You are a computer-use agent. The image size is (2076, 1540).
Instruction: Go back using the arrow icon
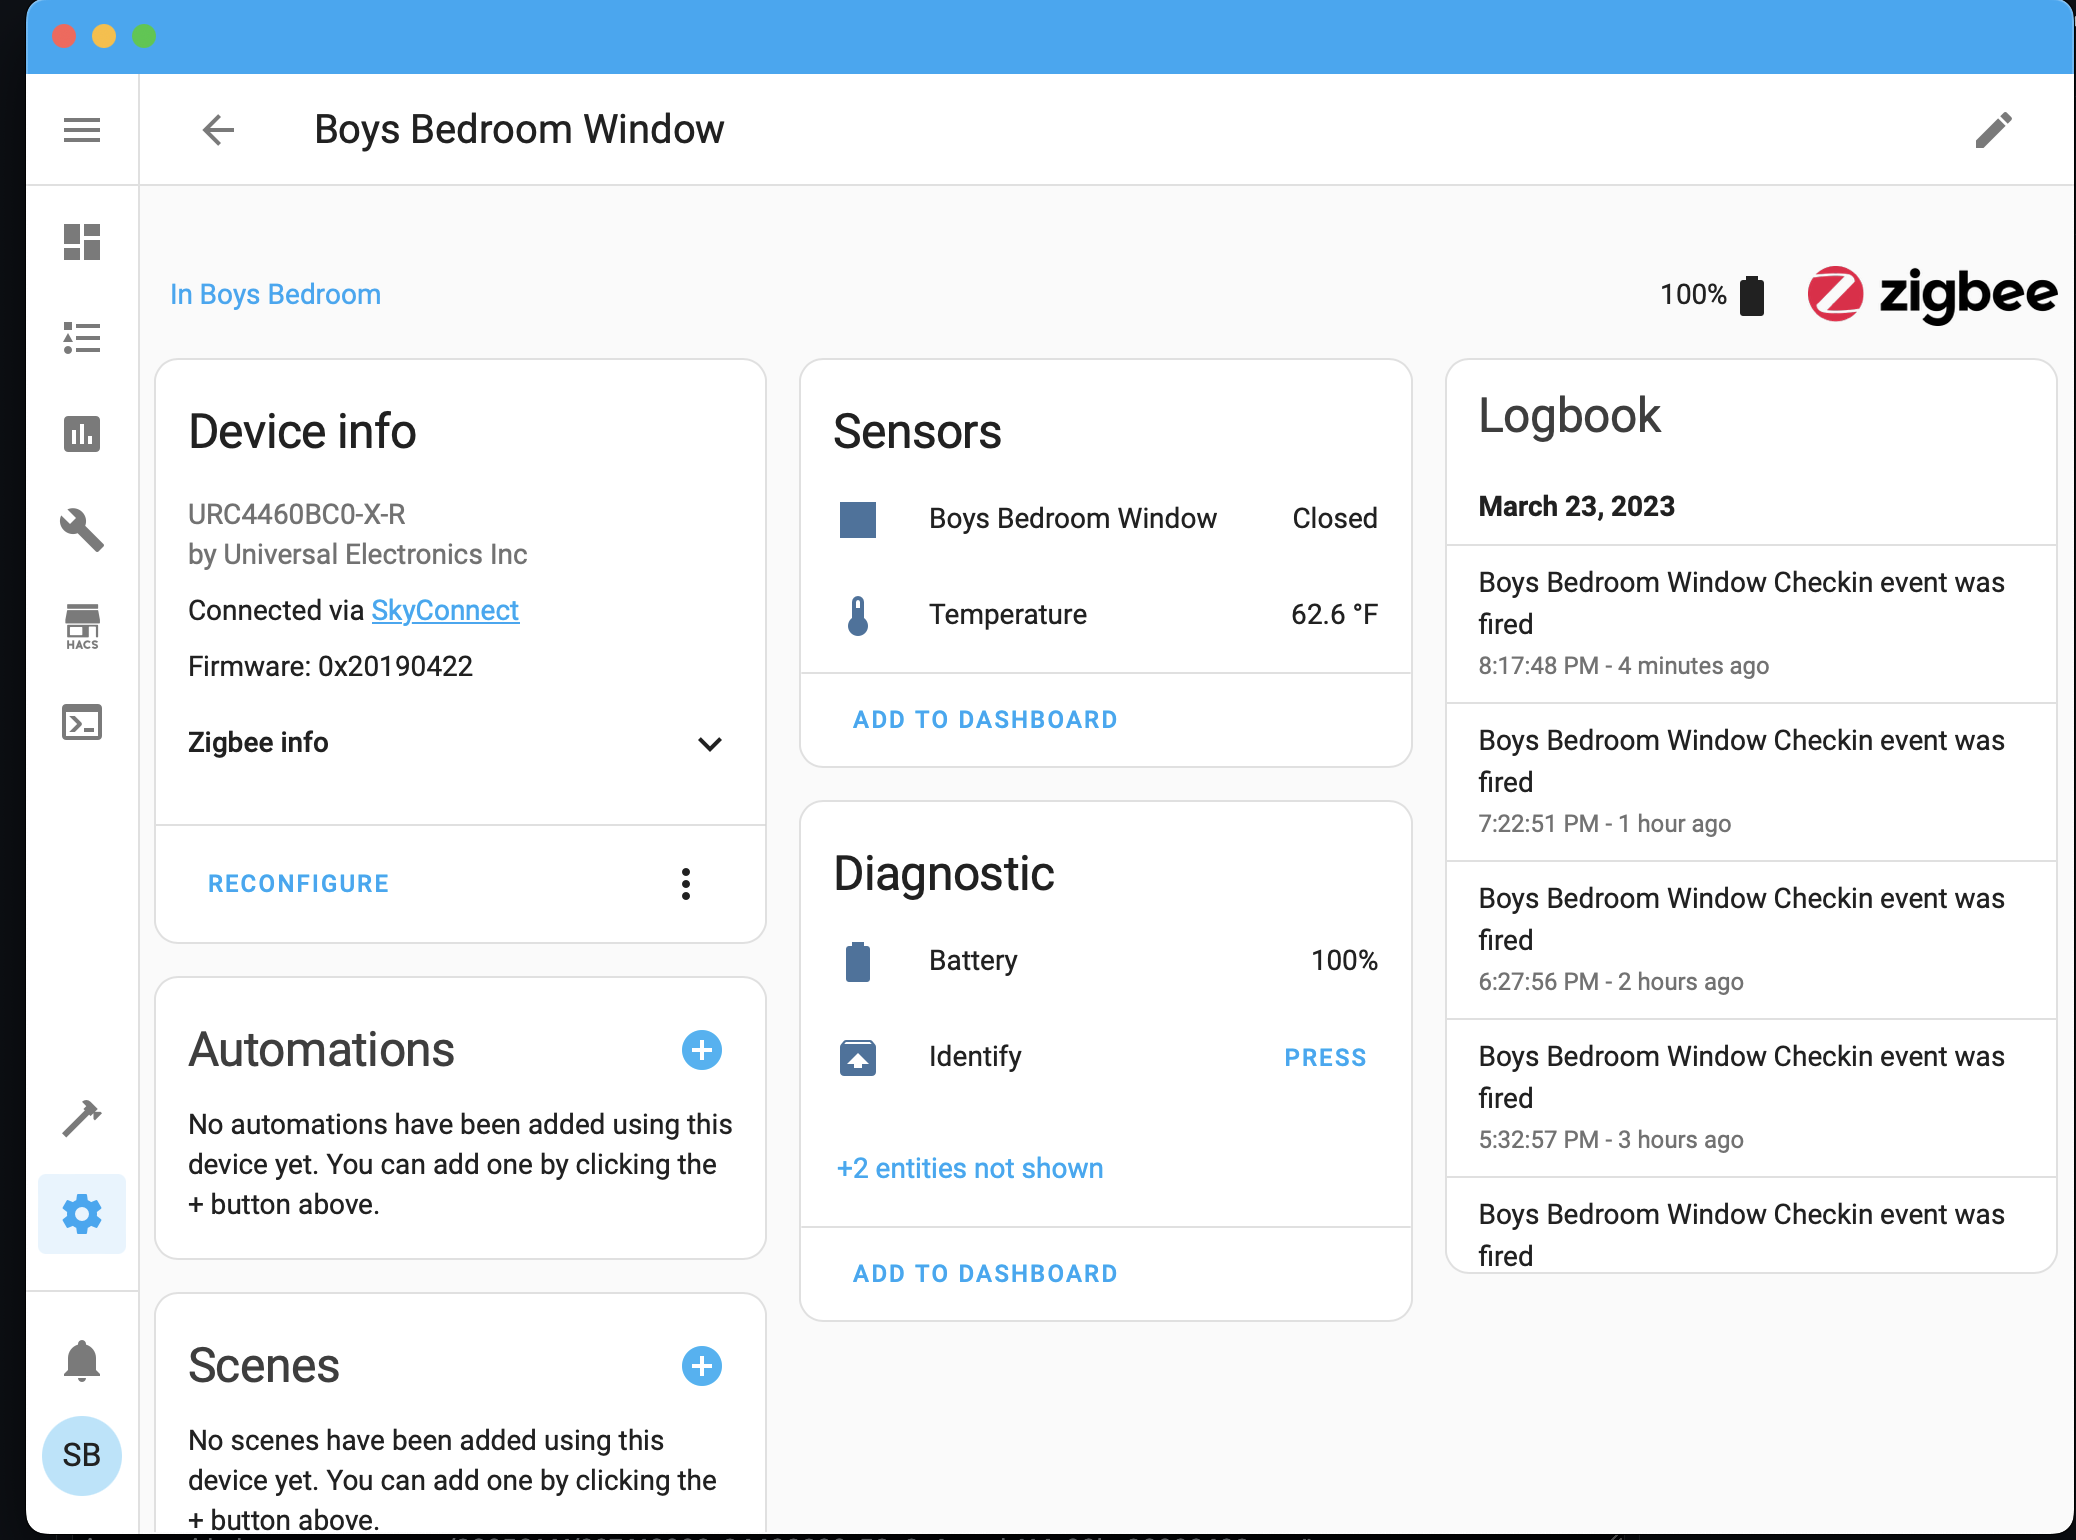(x=218, y=130)
